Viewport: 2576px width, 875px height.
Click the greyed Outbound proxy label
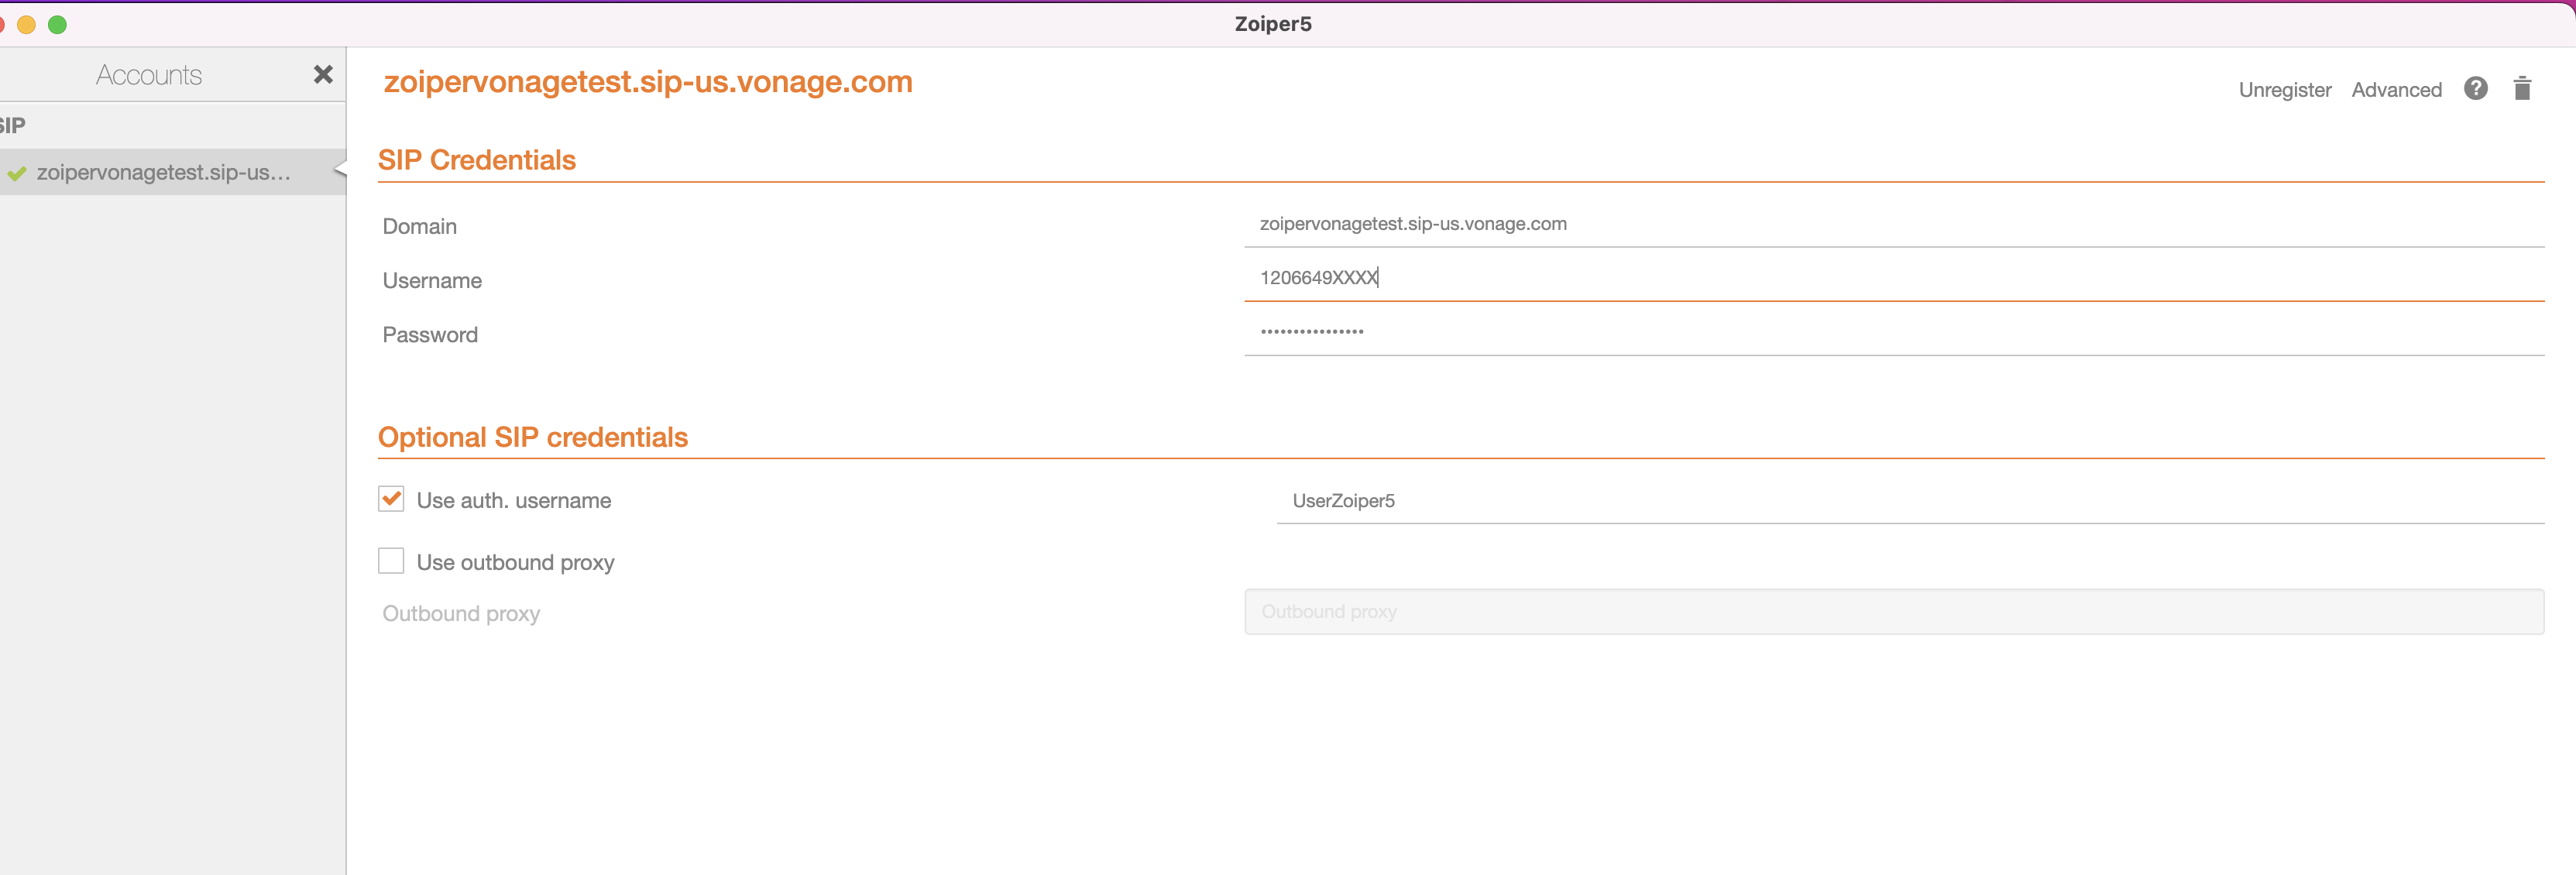(461, 613)
